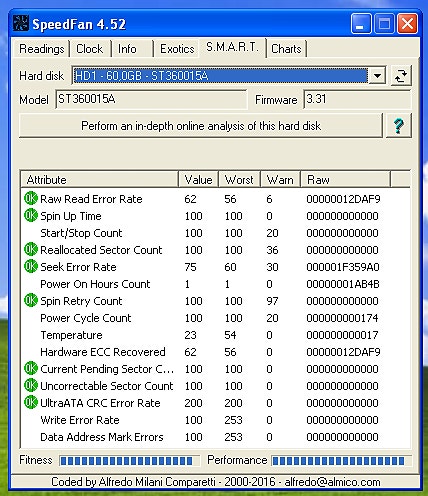Select the Write Error Rate row
The width and height of the screenshot is (428, 496).
(215, 420)
